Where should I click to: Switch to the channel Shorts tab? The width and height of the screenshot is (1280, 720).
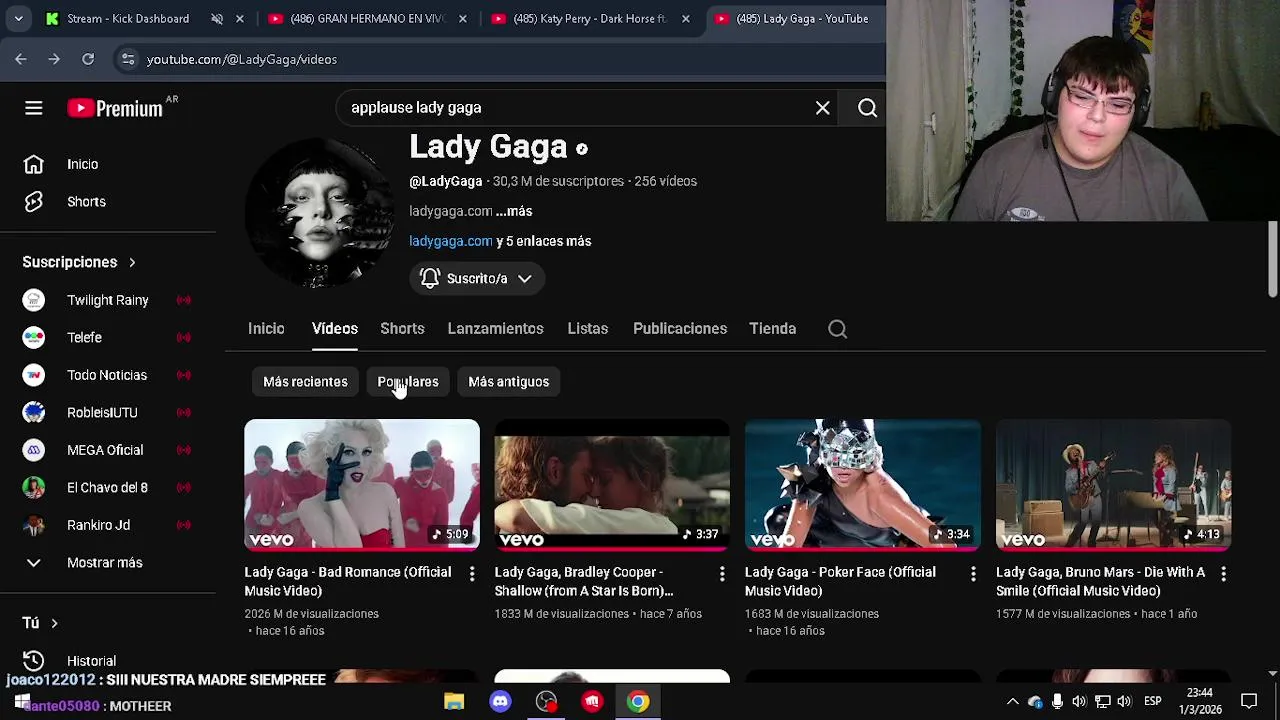coord(402,329)
